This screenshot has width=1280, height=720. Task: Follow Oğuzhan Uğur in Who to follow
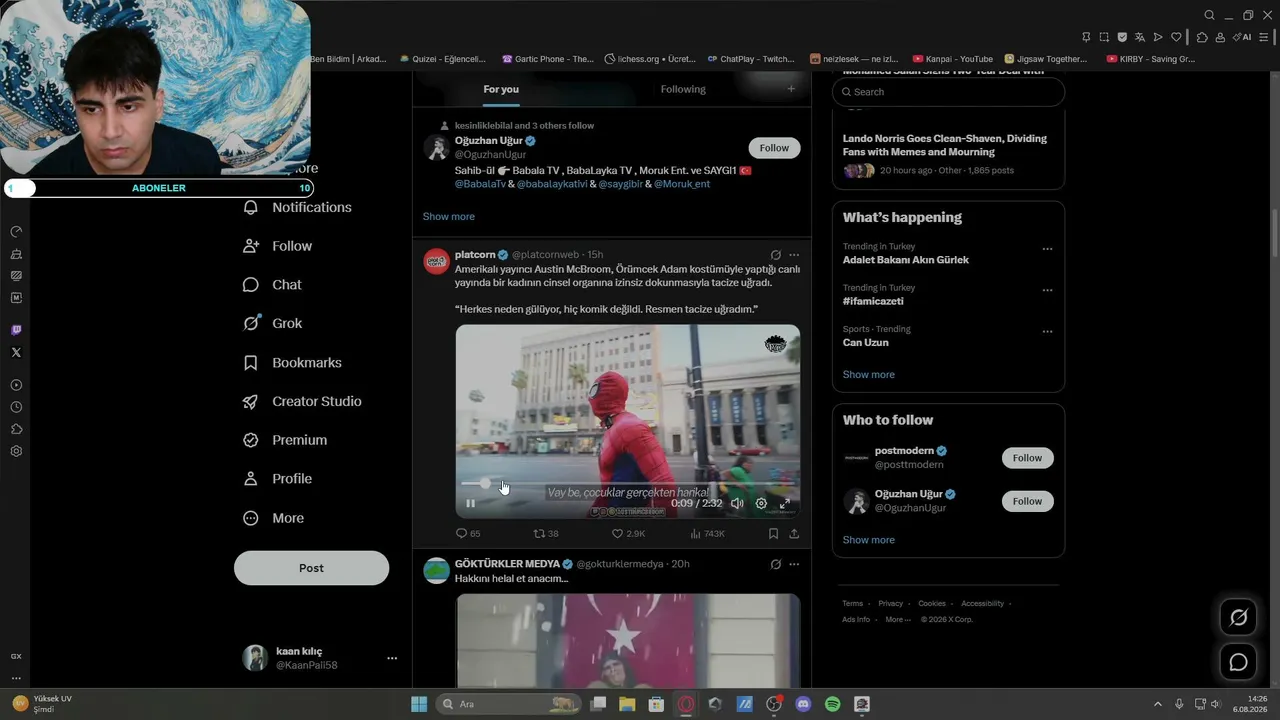tap(1027, 501)
